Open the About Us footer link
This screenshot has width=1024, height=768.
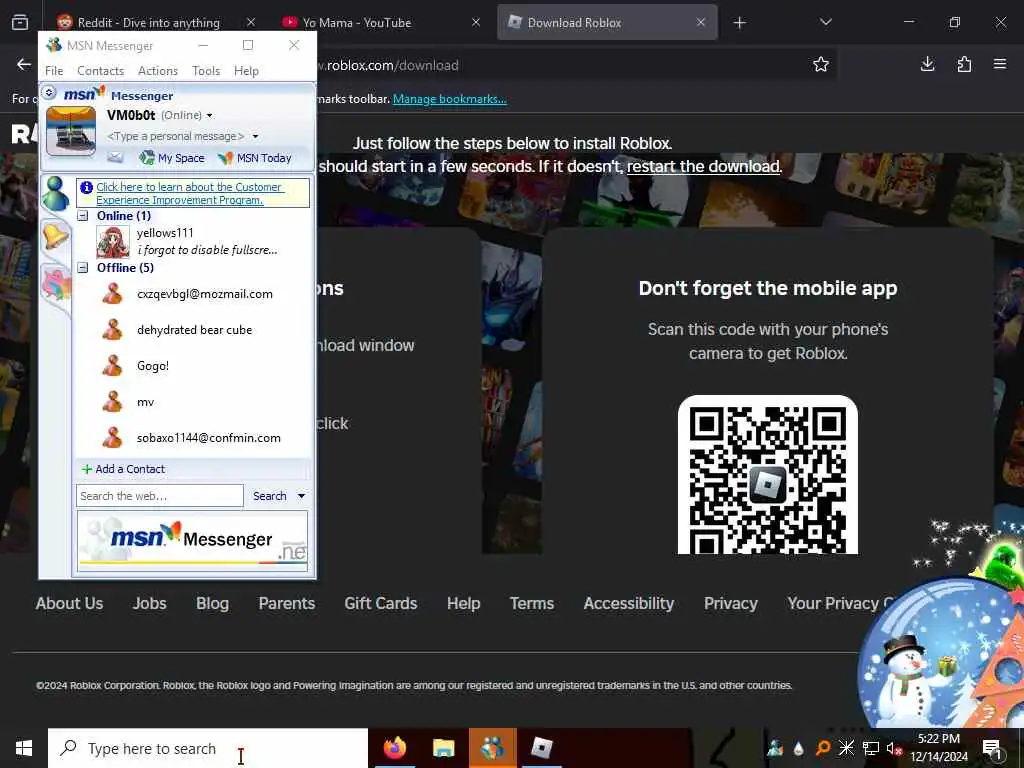tap(69, 603)
